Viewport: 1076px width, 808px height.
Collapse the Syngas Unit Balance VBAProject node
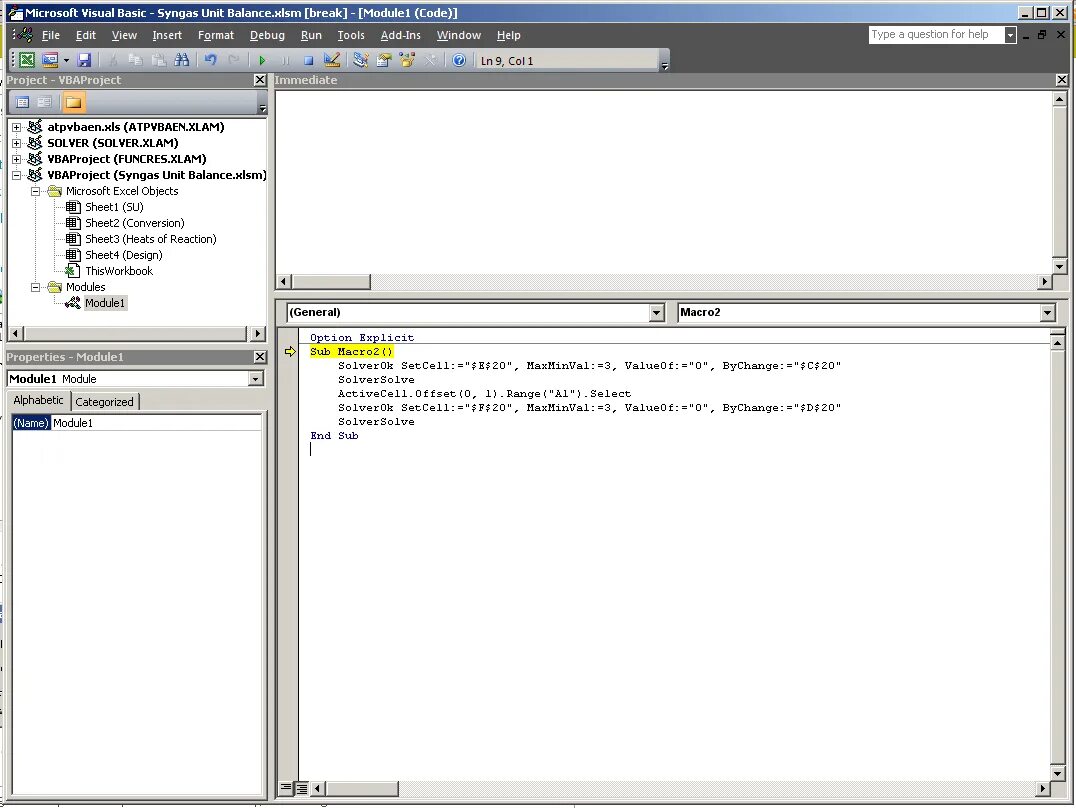(x=16, y=175)
